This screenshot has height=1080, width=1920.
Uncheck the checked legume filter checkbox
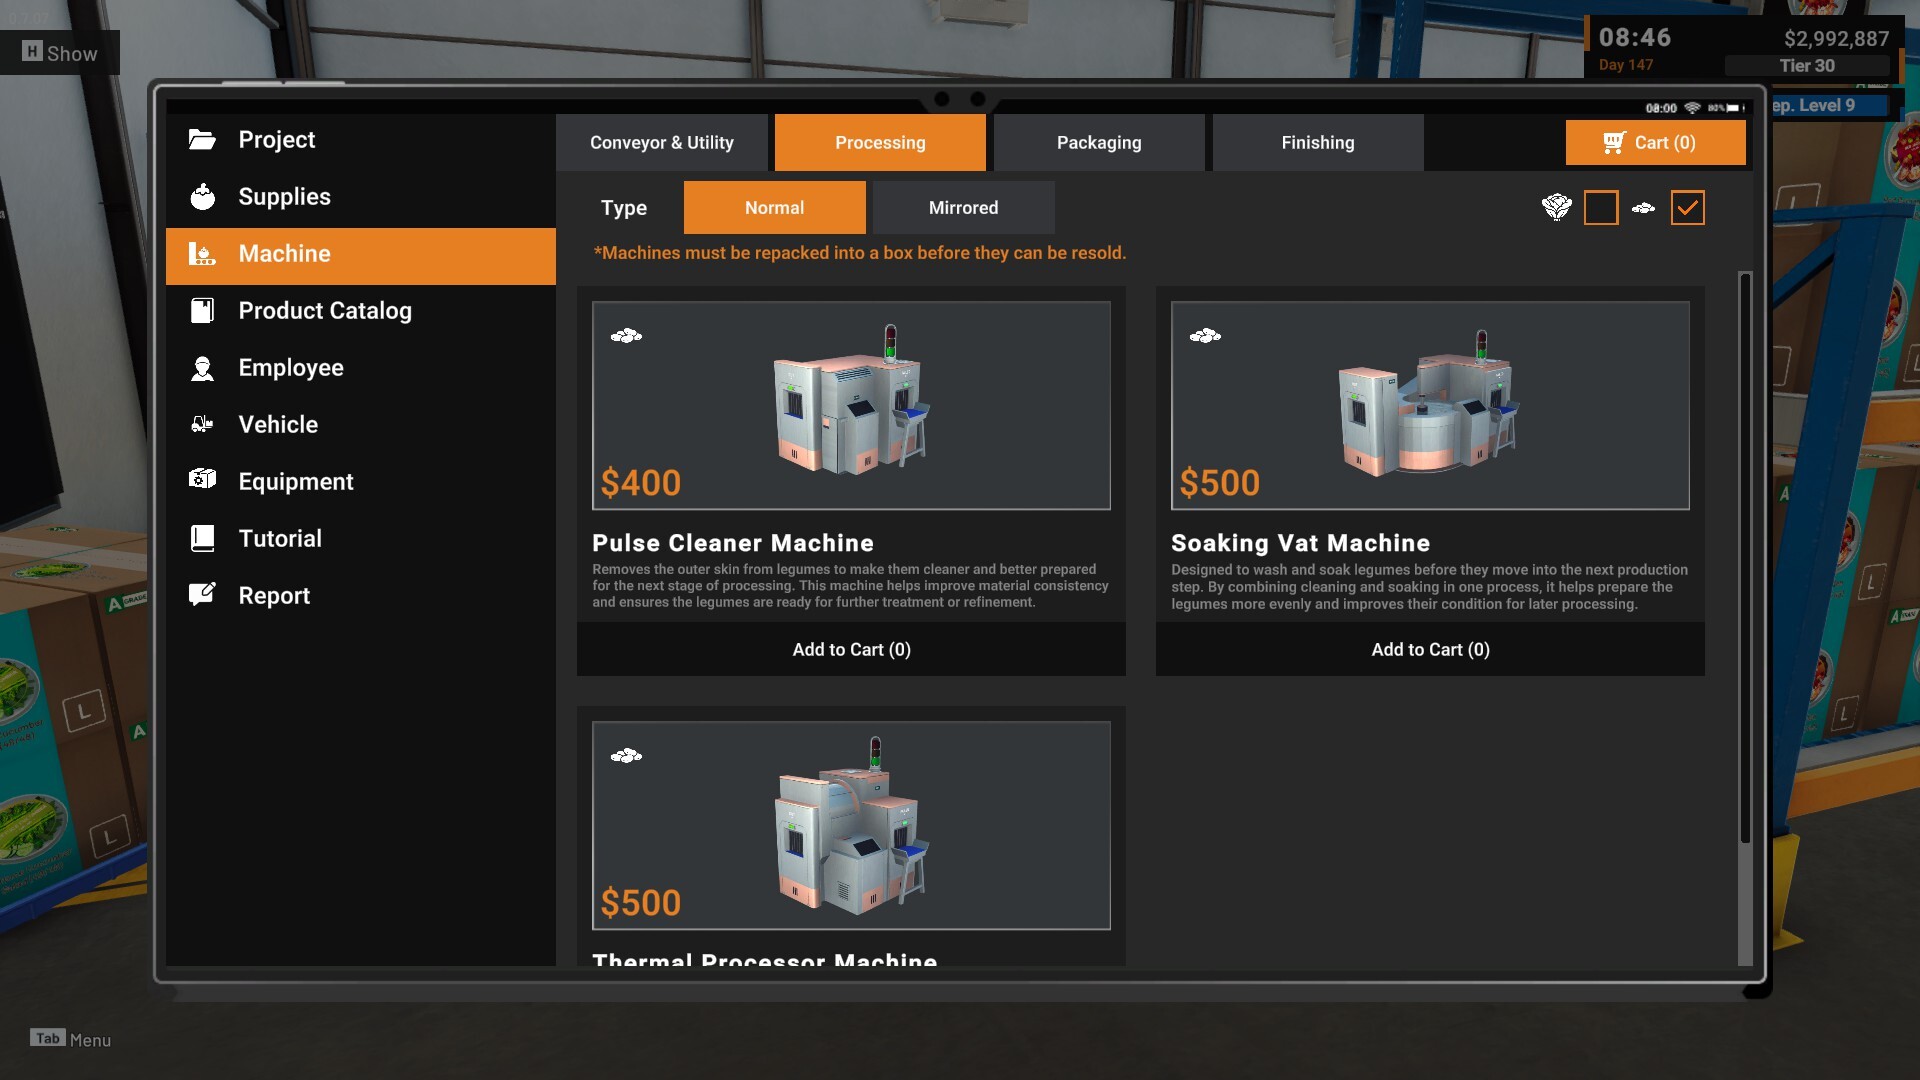point(1687,207)
